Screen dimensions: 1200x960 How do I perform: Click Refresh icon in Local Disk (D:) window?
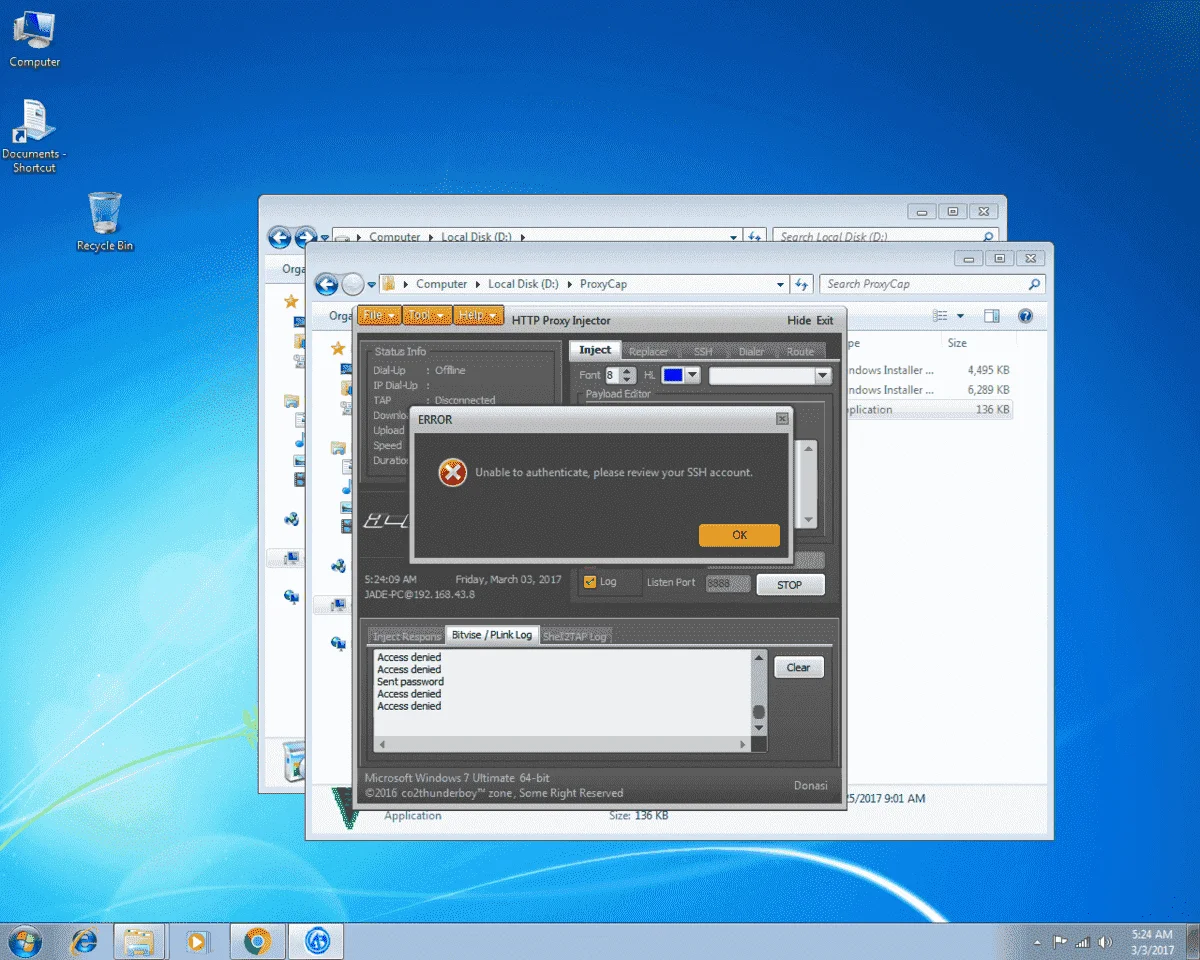[755, 237]
